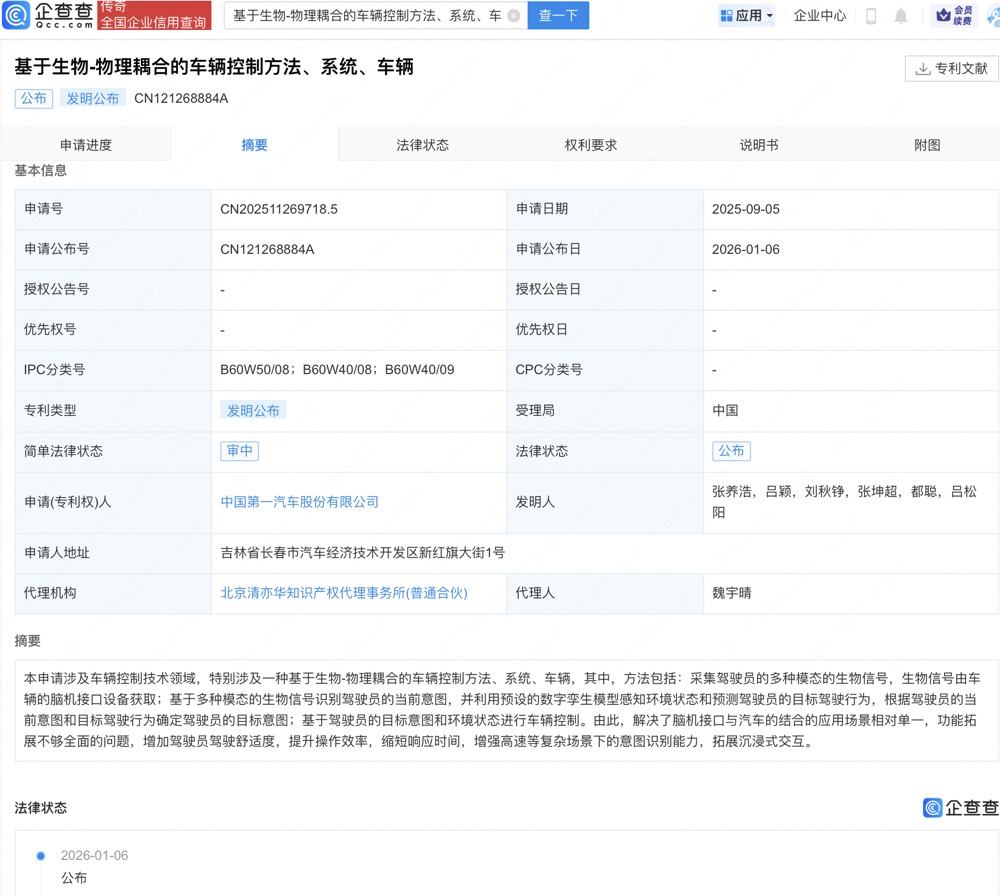The width and height of the screenshot is (1000, 896).
Task: Clear the search box text
Action: coord(514,16)
